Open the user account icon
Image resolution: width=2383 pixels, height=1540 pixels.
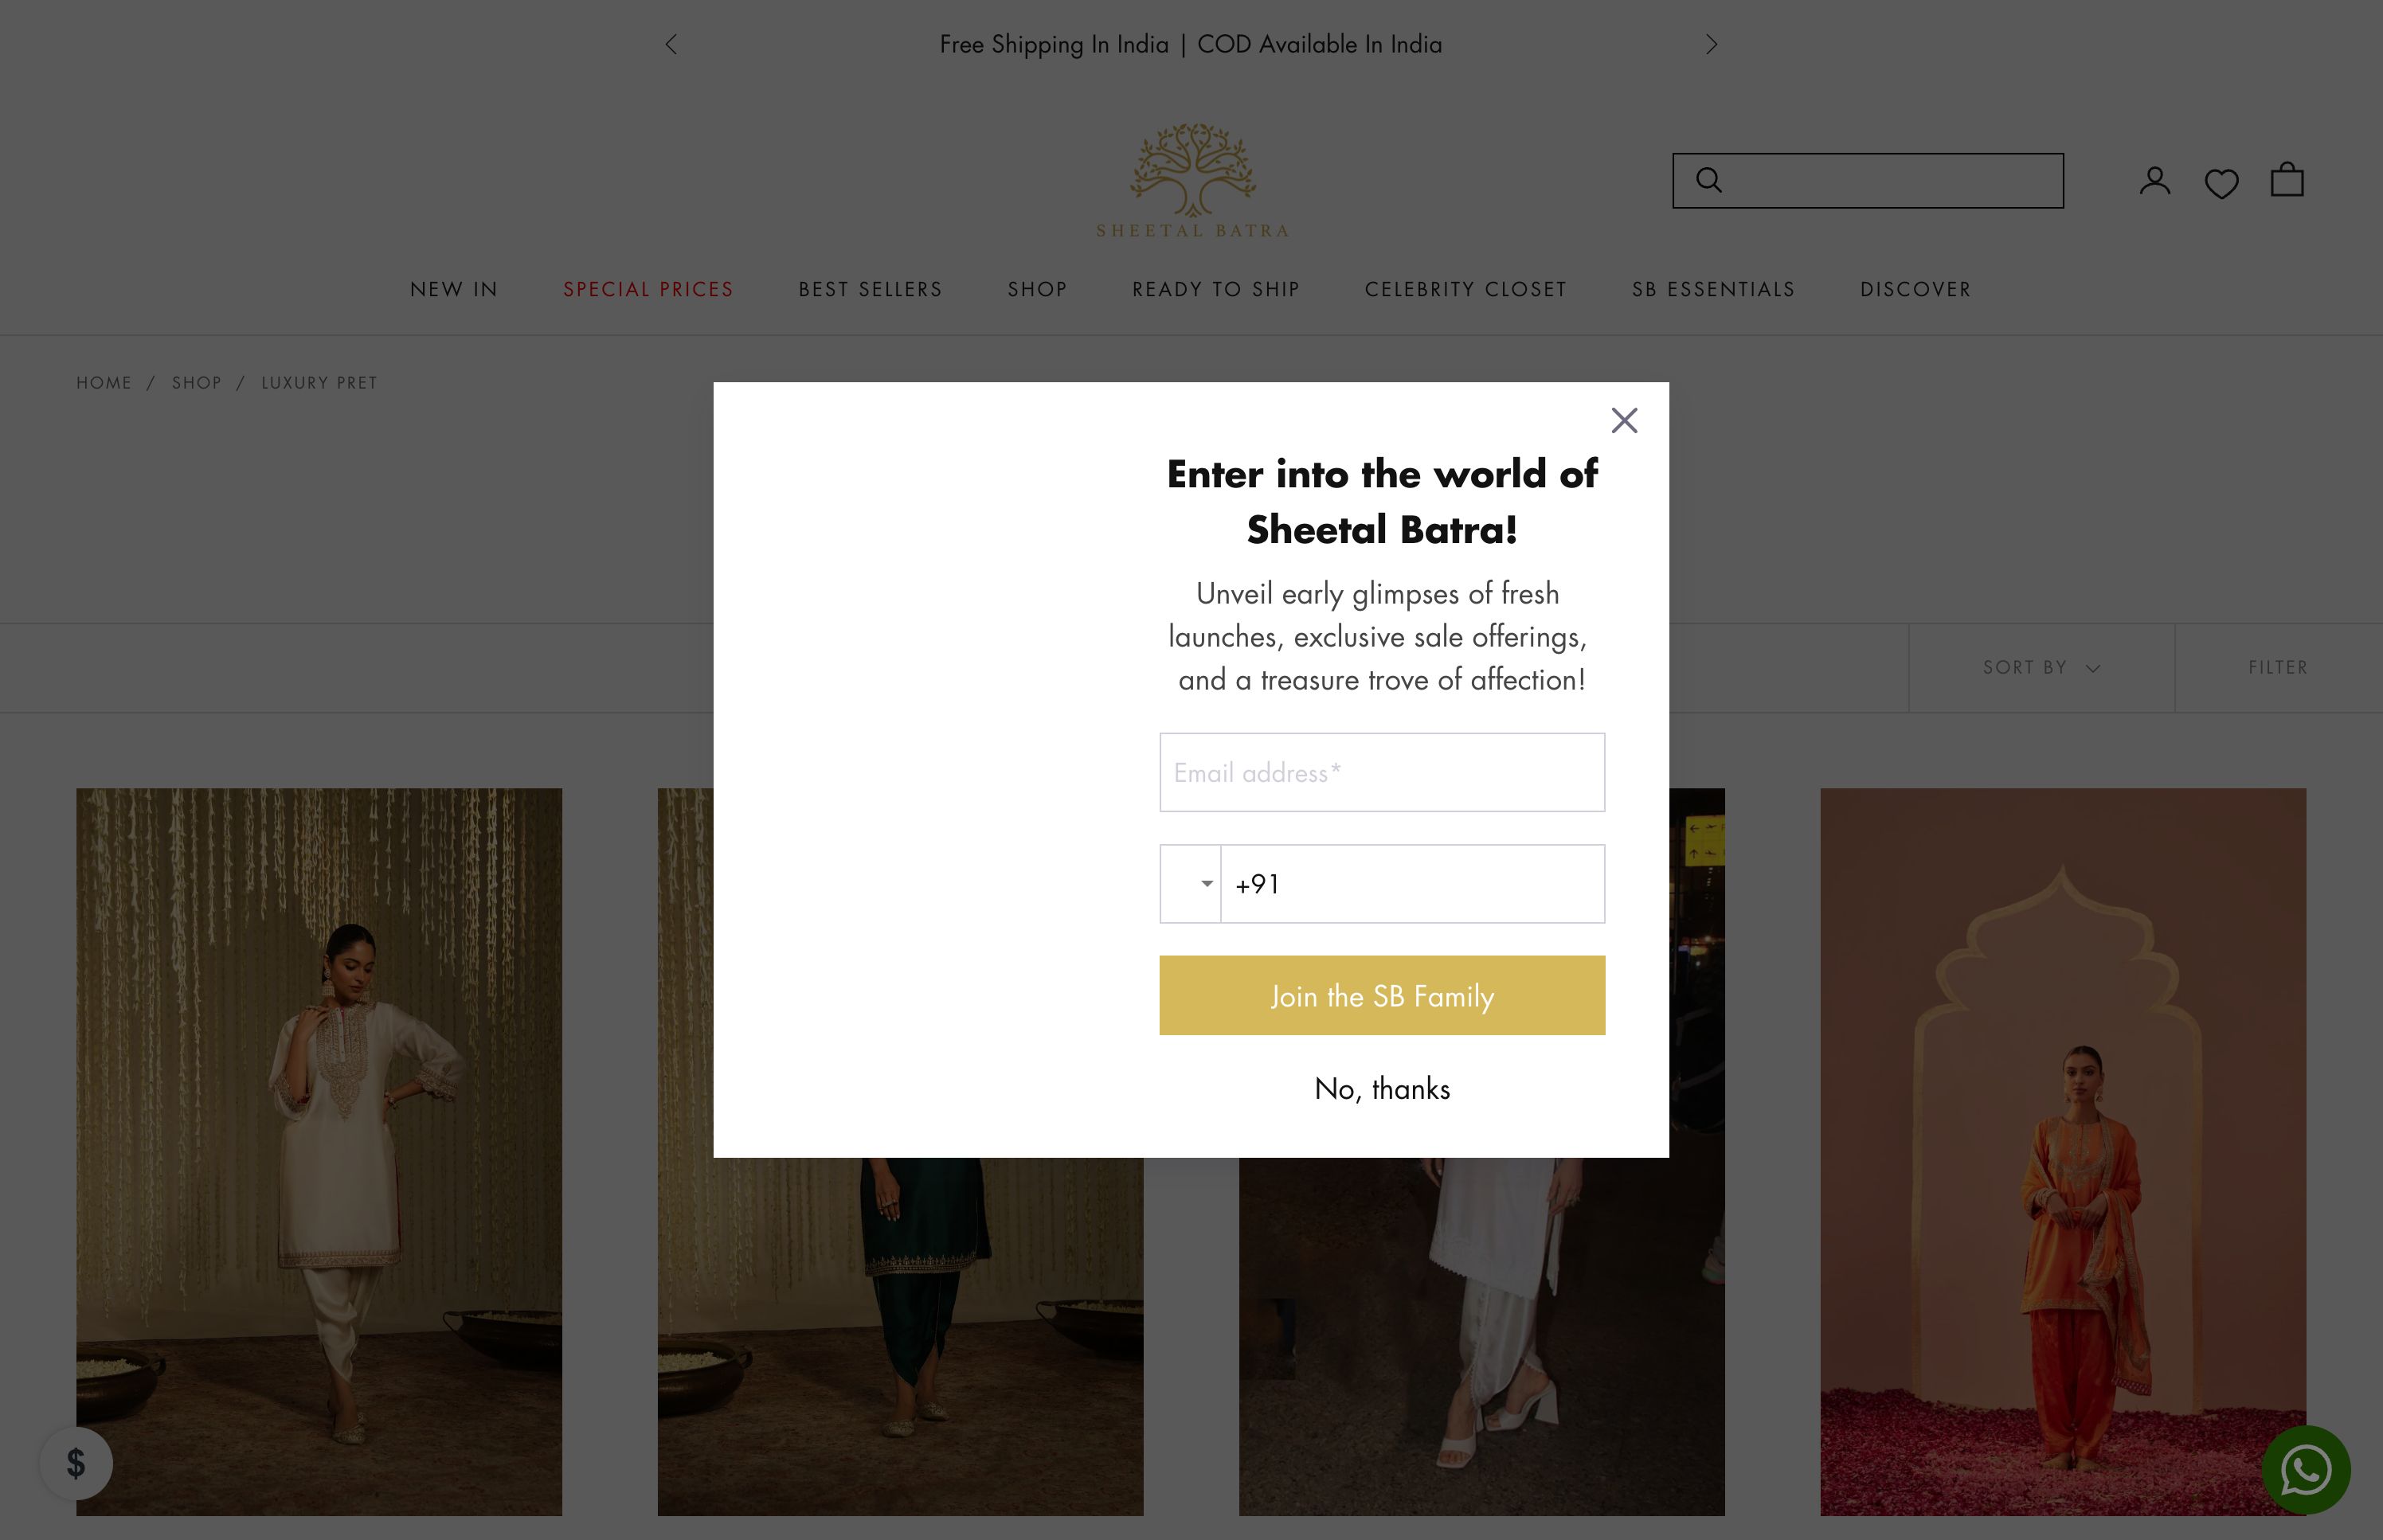pos(2154,181)
